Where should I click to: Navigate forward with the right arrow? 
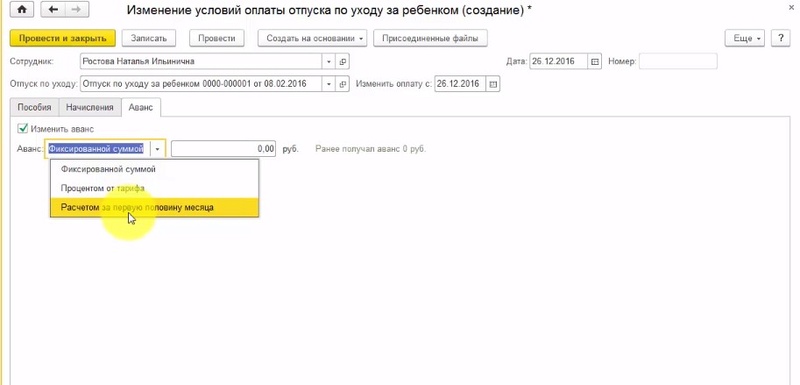click(x=77, y=10)
